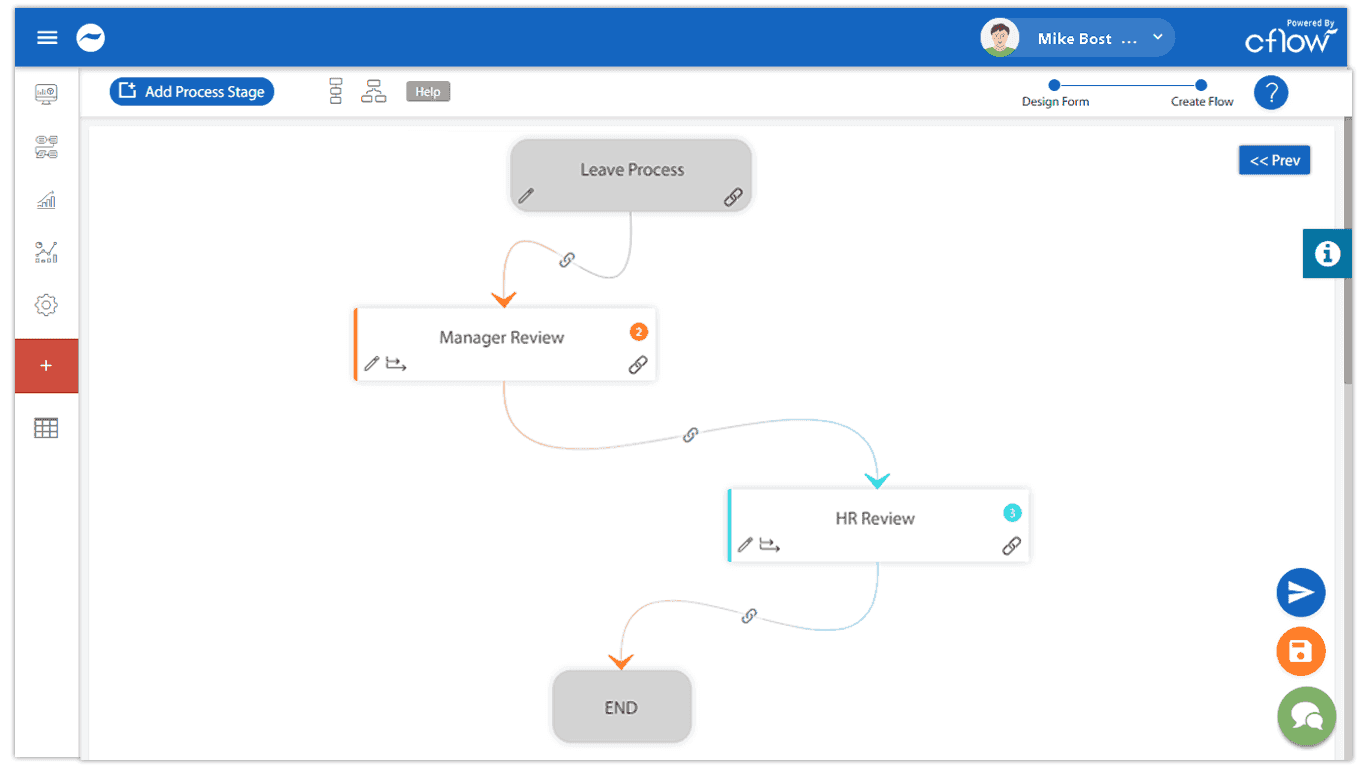This screenshot has width=1366, height=768.
Task: Open the bar chart reports icon in sidebar
Action: pos(46,200)
